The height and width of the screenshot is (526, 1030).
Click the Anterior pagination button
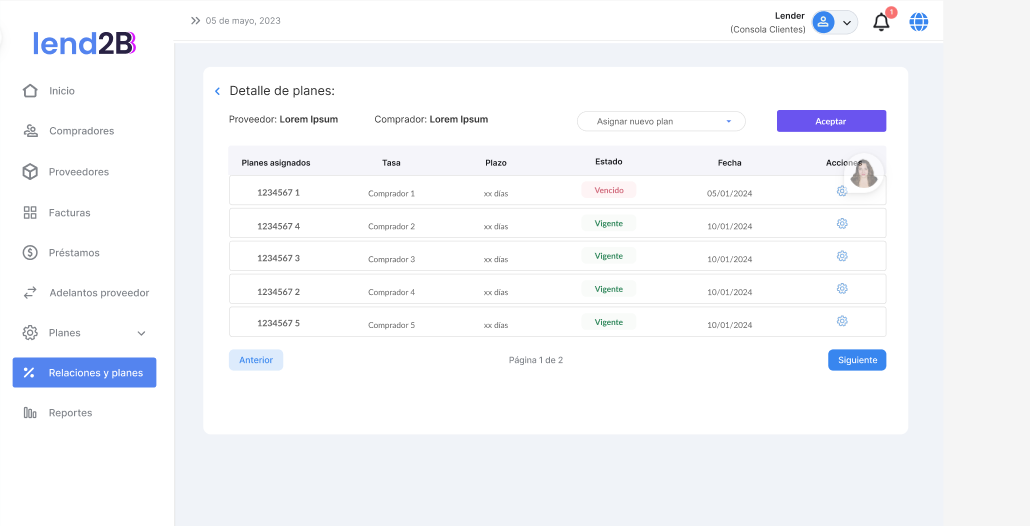click(256, 360)
